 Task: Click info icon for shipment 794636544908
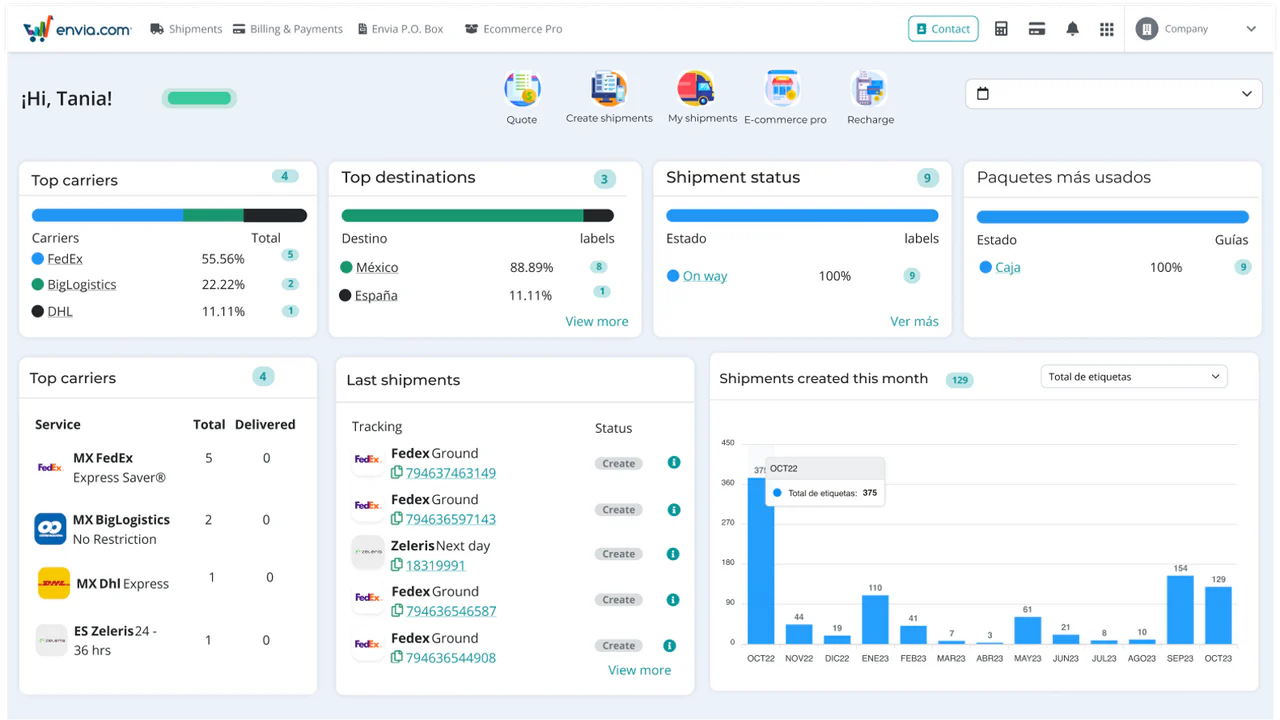tap(670, 646)
